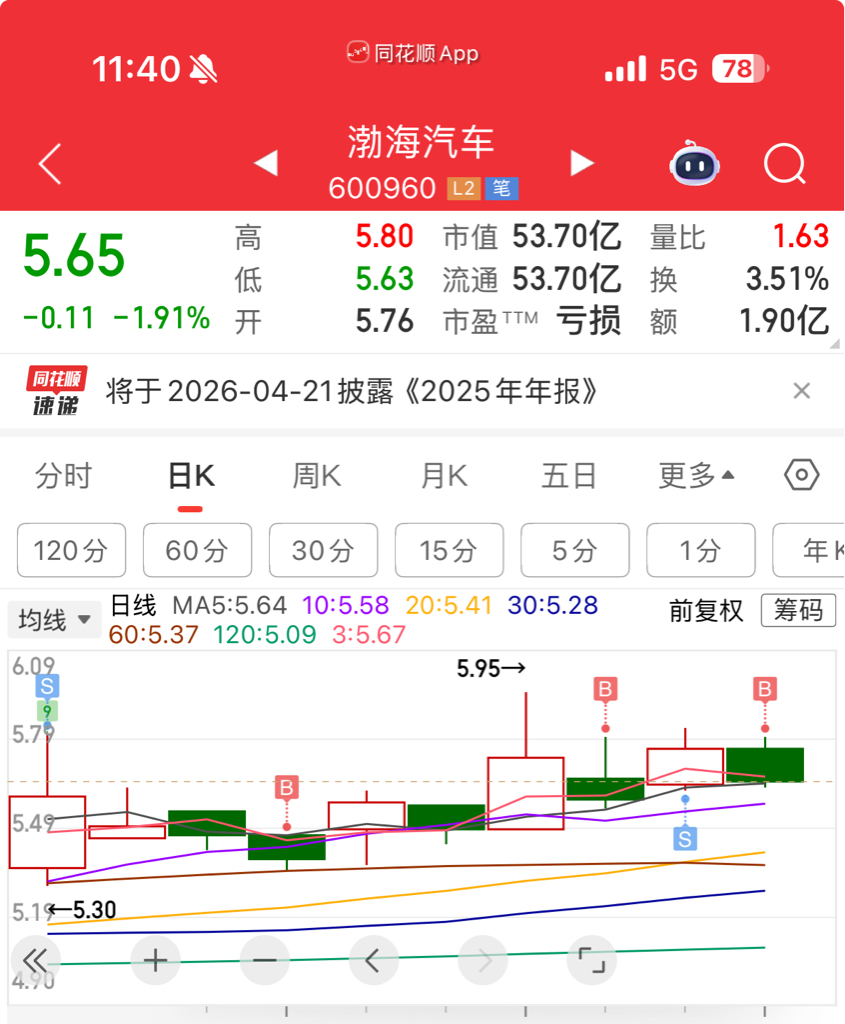Move chart right with arrow button
This screenshot has width=845, height=1024.
[483, 961]
